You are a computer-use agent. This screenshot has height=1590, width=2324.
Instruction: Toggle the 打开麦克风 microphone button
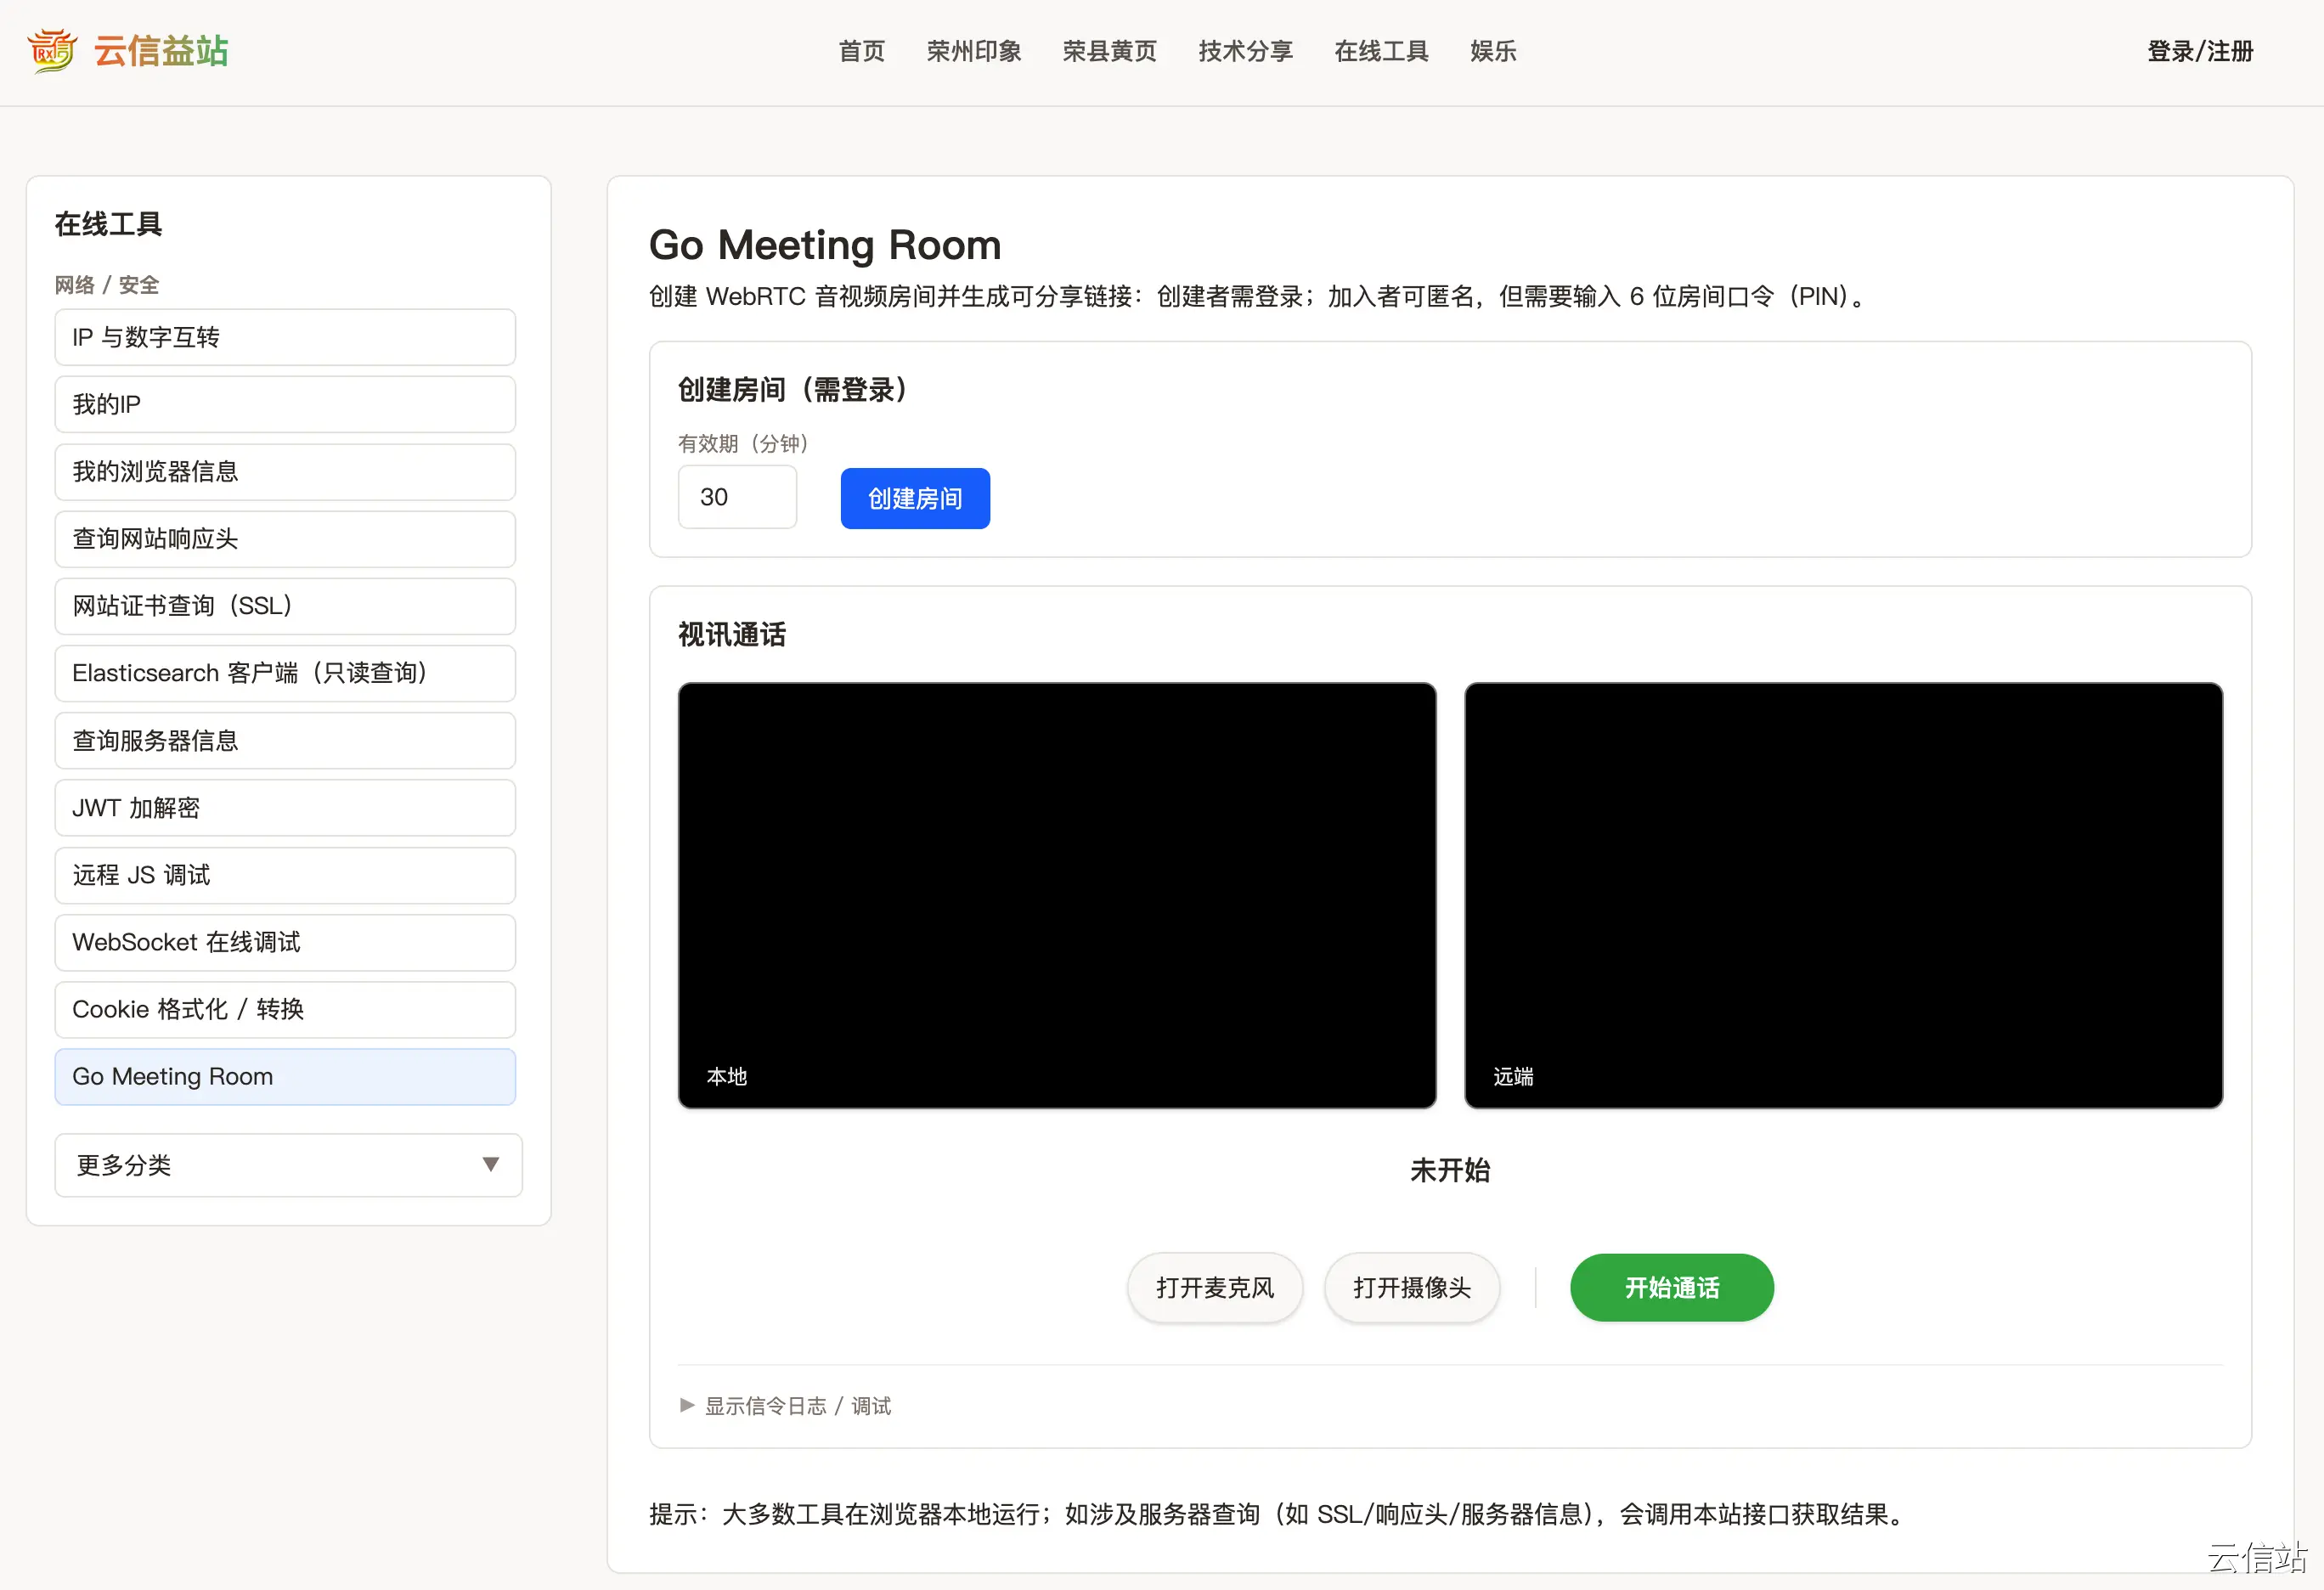[x=1214, y=1287]
